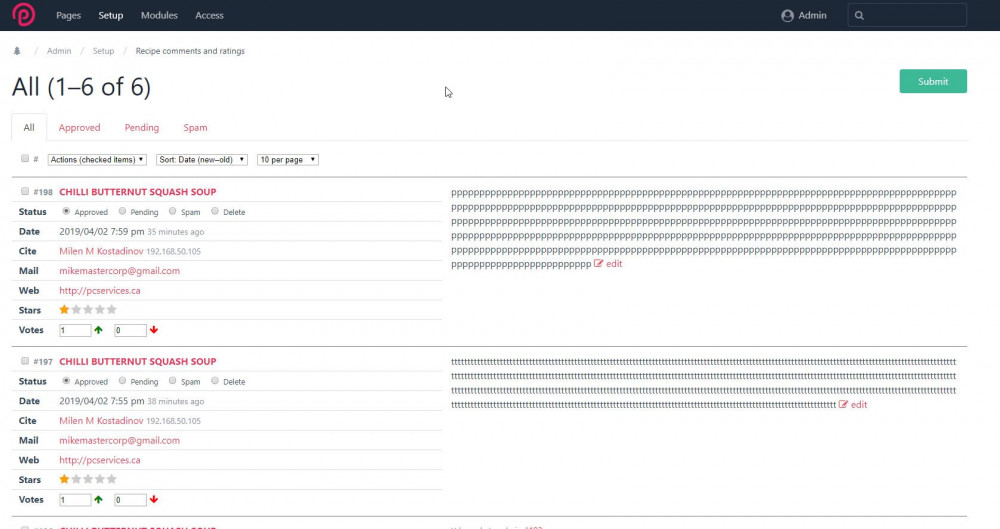Open the Sort: Date (new-old) dropdown
This screenshot has height=529, width=1000.
click(201, 160)
